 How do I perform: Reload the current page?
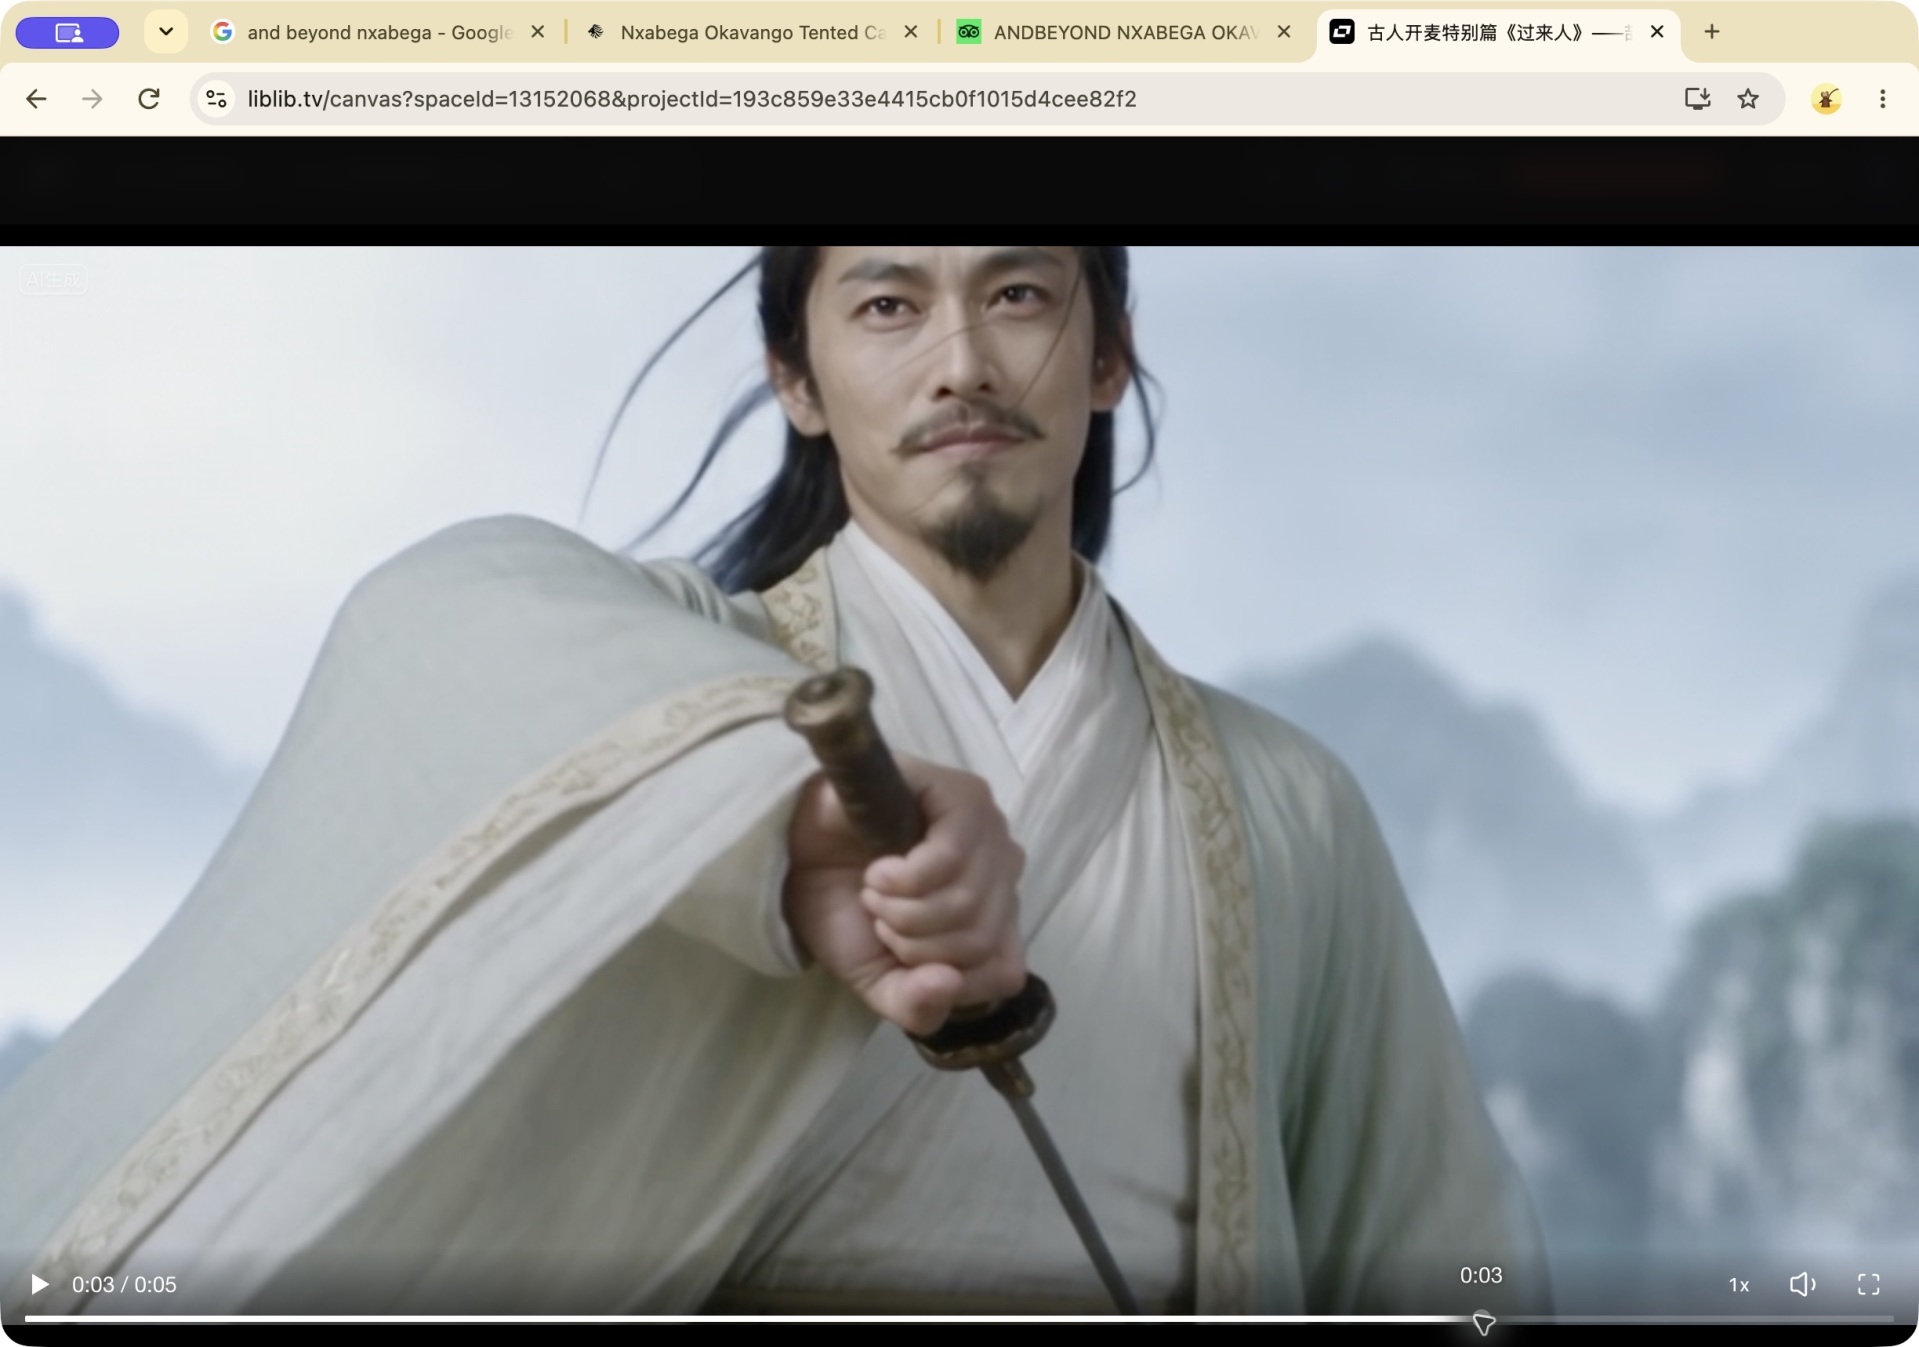point(149,99)
